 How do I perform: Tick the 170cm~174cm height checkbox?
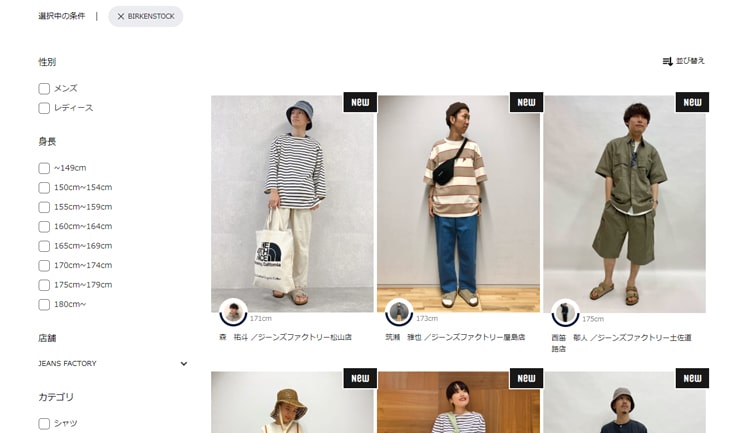point(44,266)
